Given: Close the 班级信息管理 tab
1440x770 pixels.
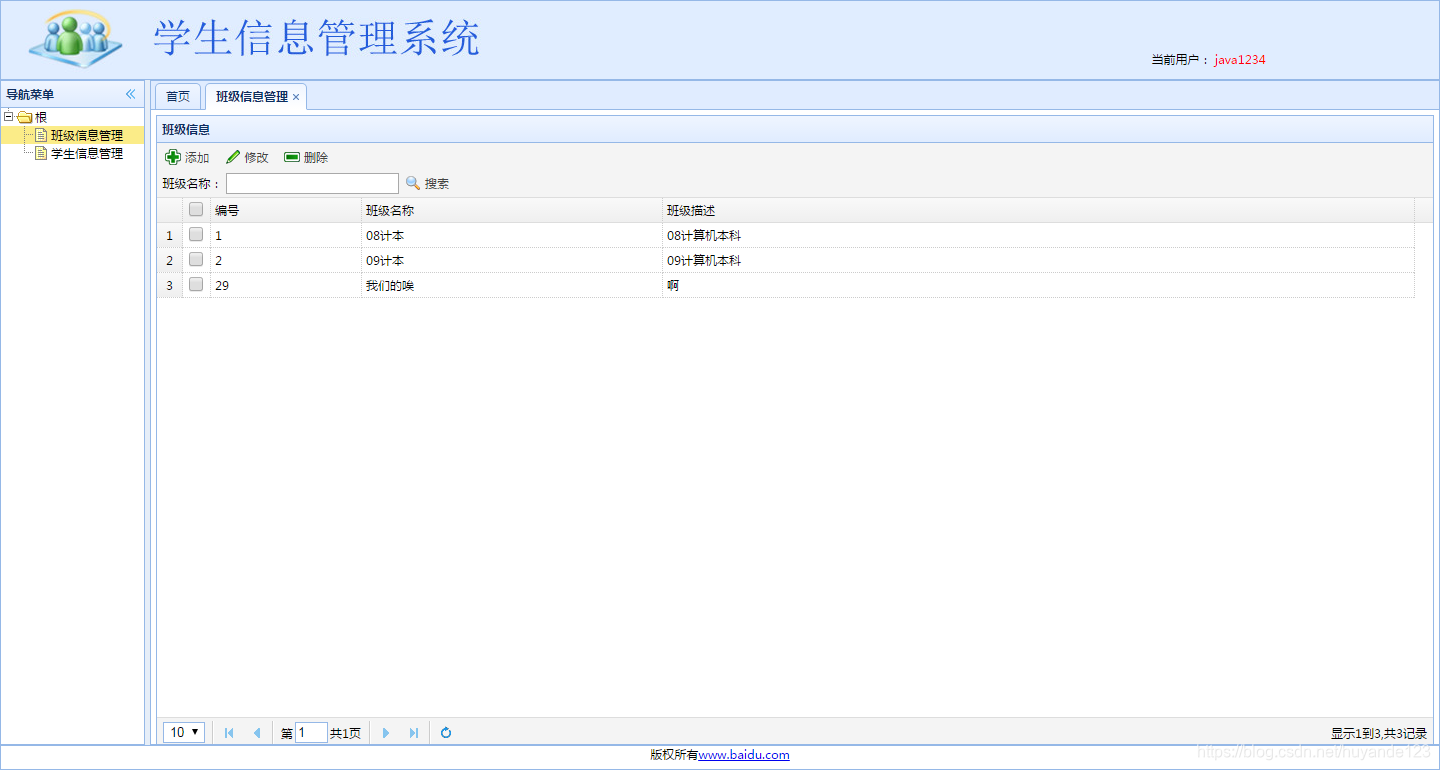Looking at the screenshot, I should point(296,97).
